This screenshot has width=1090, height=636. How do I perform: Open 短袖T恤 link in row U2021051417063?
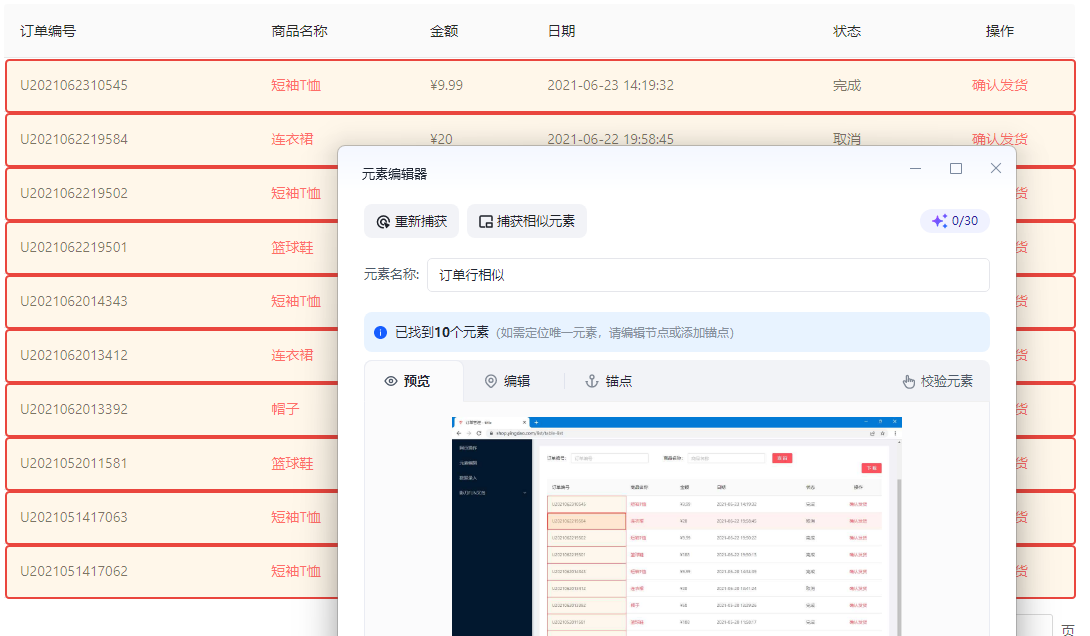[296, 517]
